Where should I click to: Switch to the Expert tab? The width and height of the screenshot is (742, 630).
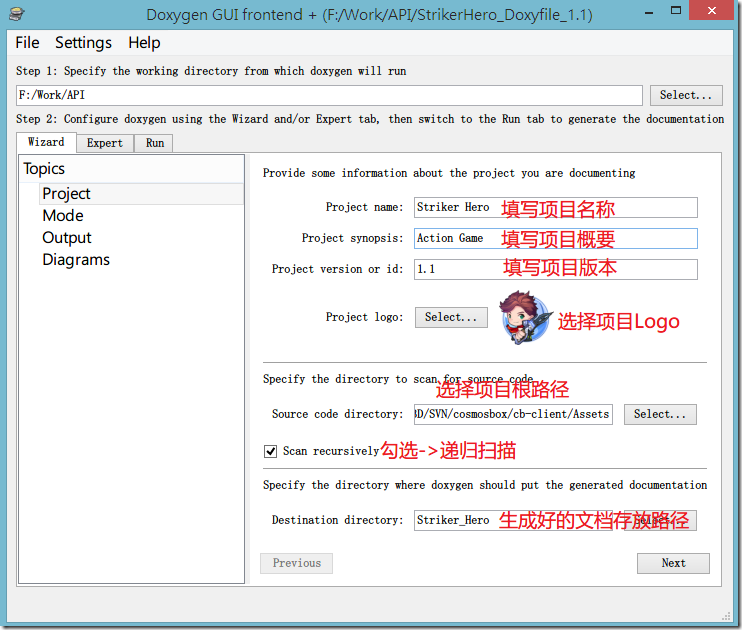[x=105, y=143]
